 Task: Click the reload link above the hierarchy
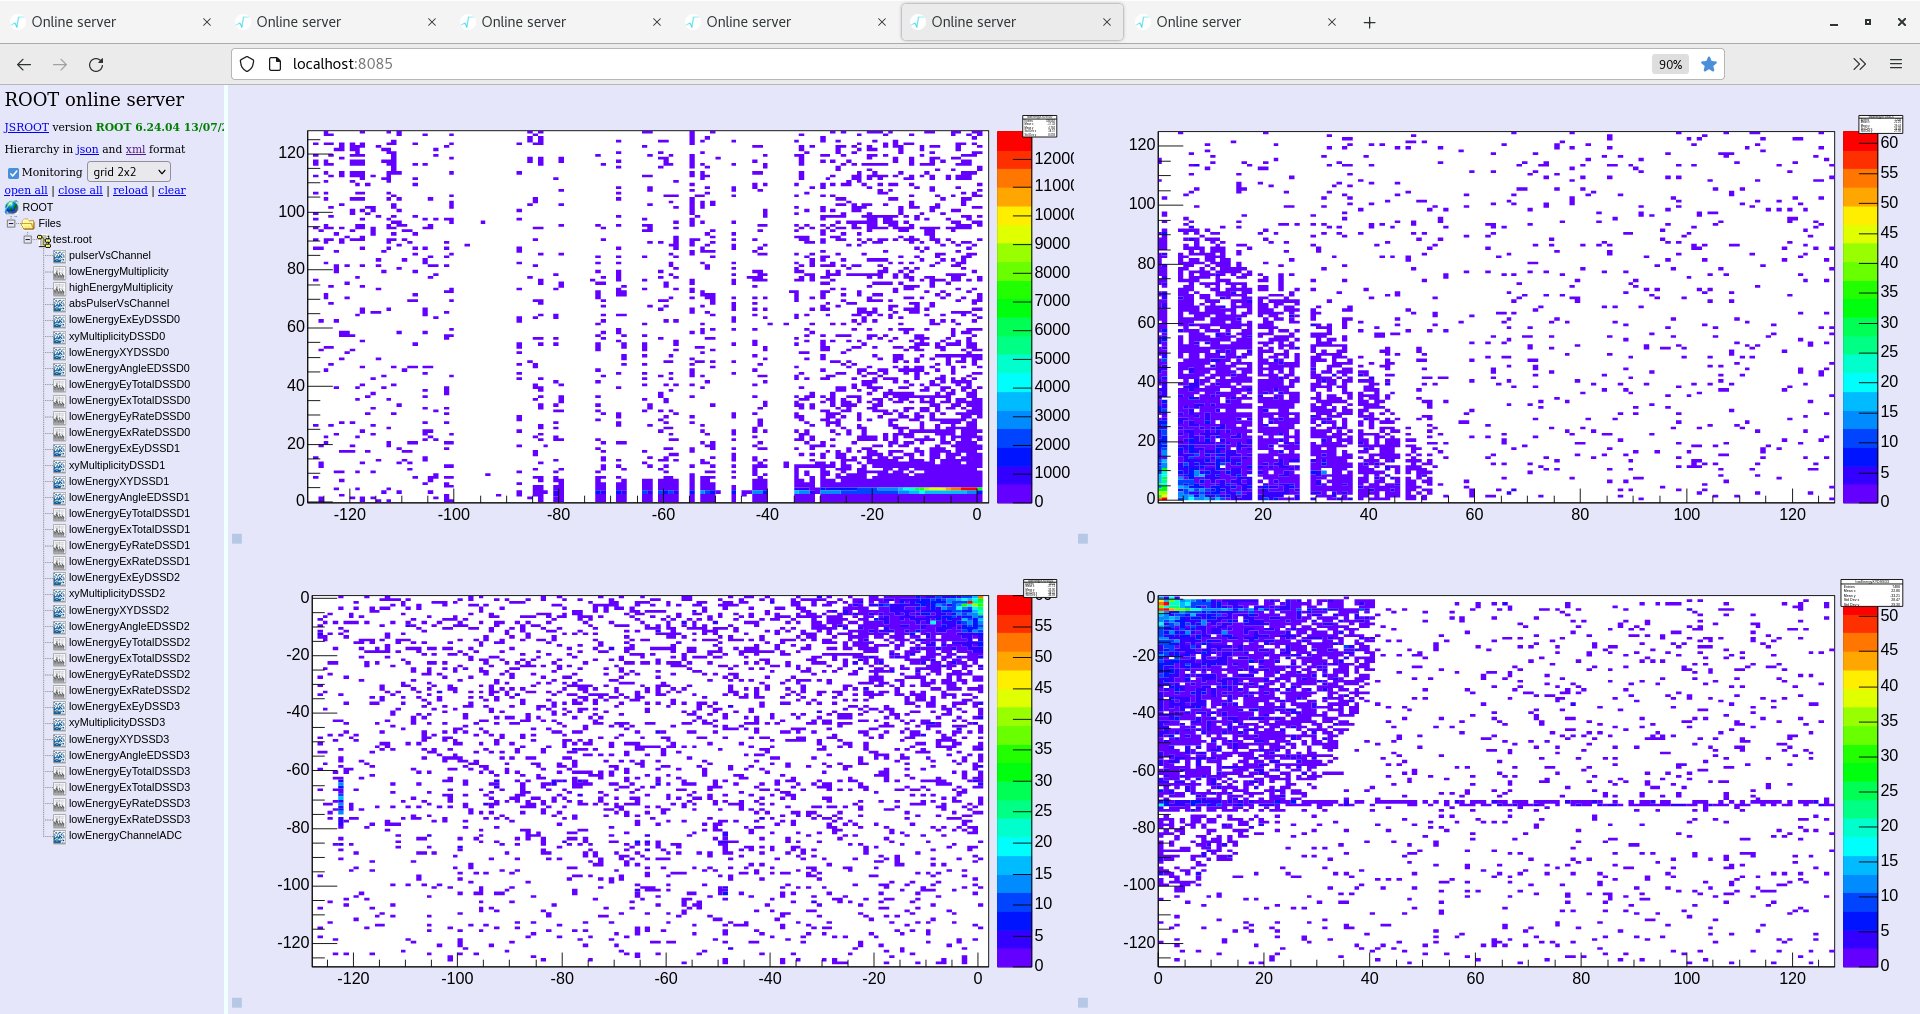(130, 190)
